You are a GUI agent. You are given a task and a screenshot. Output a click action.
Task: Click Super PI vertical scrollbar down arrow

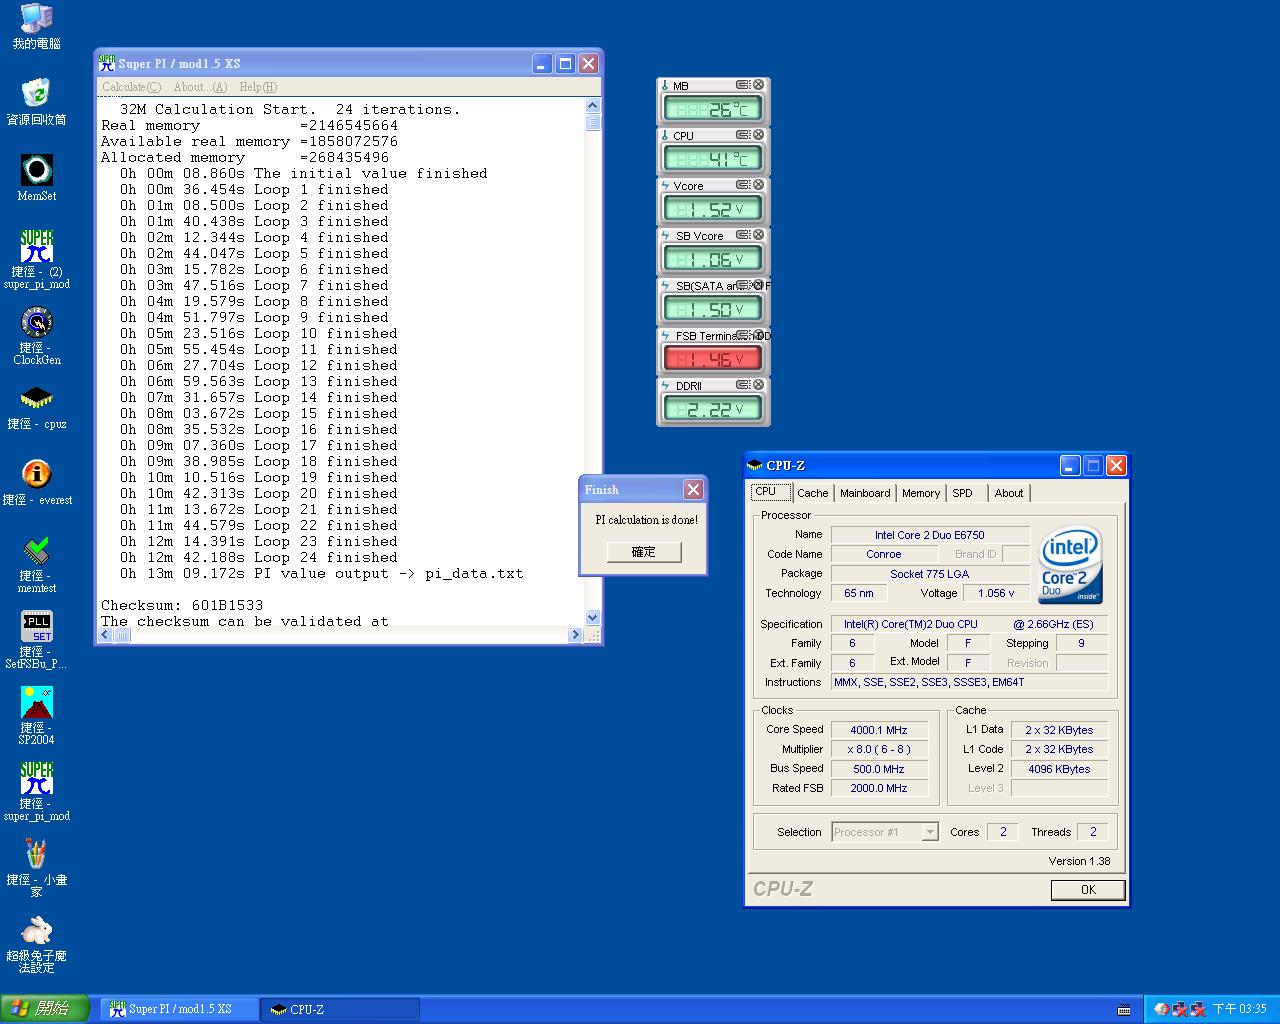coord(593,618)
